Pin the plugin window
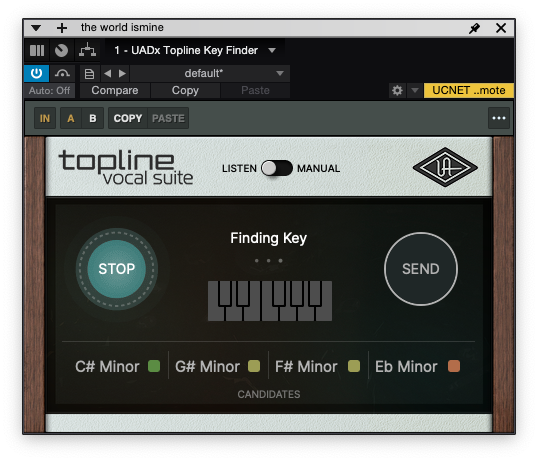Viewport: 538px width, 461px height. point(475,28)
